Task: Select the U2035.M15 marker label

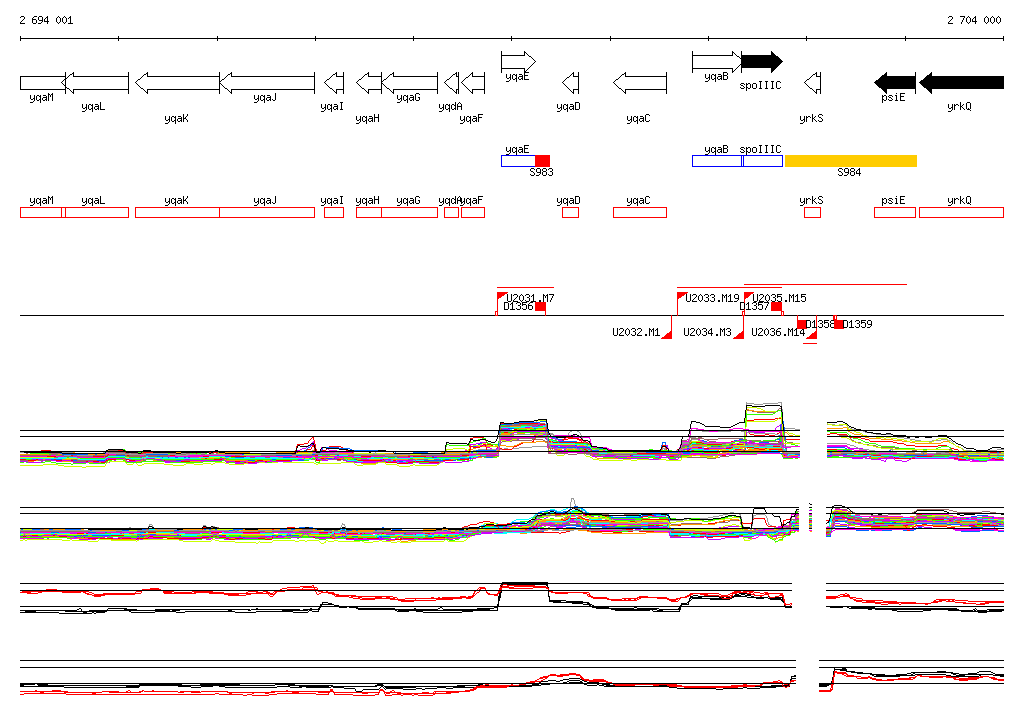Action: tap(779, 298)
